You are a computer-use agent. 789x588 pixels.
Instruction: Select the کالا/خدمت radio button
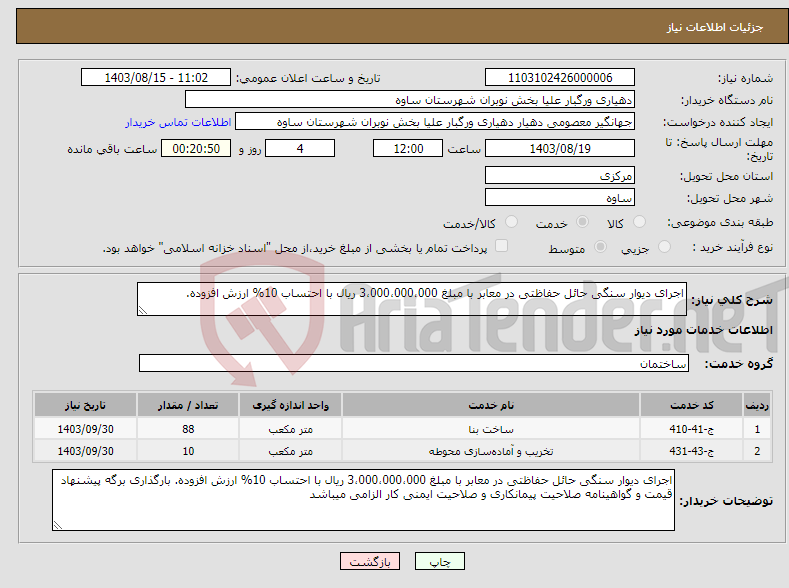coord(511,222)
